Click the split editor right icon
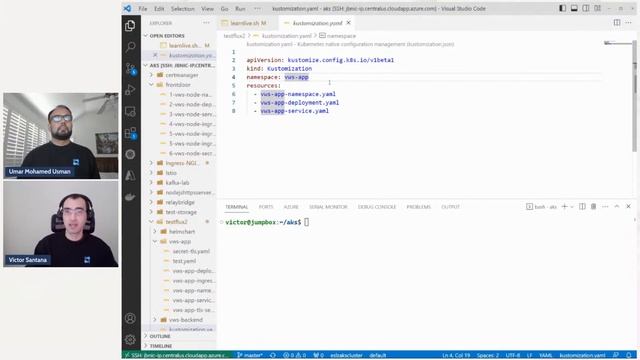Screen dimensions: 640x360 pos(617,23)
